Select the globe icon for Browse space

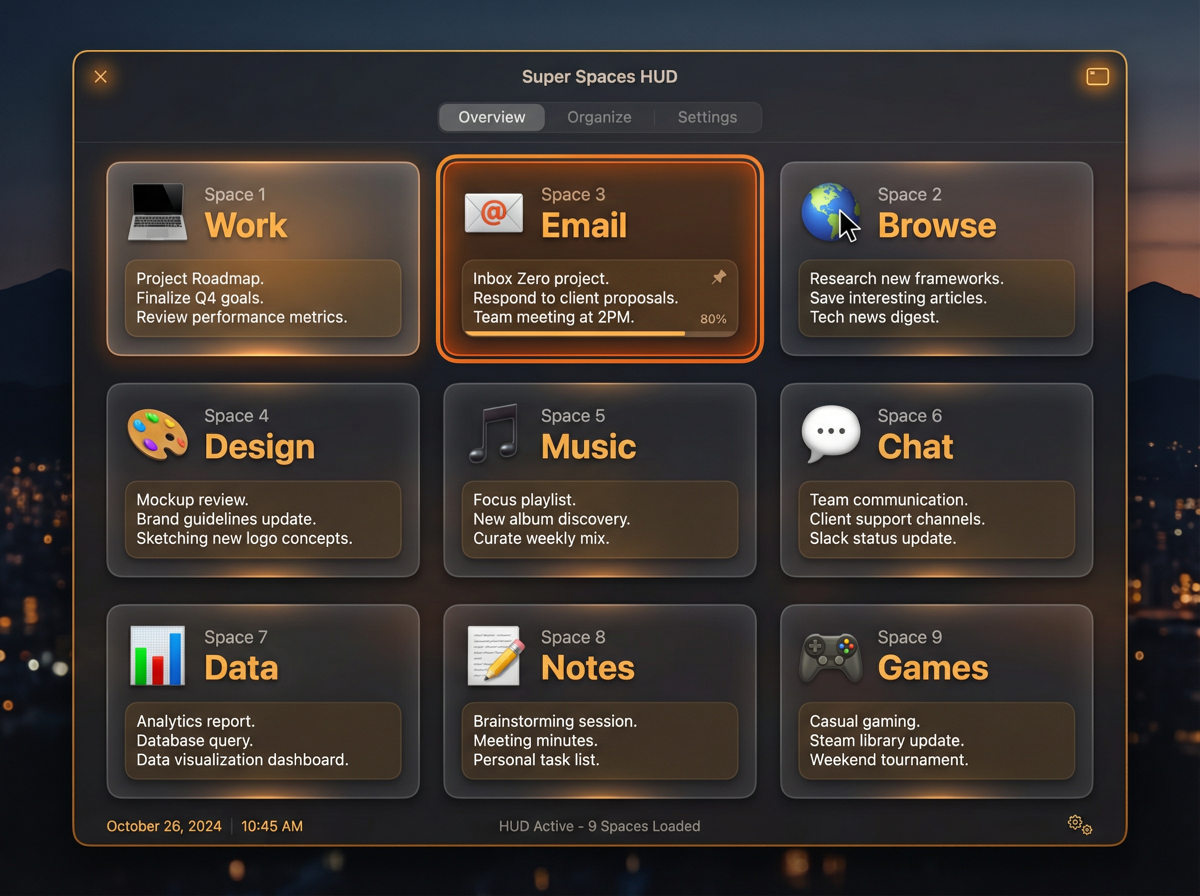pos(829,212)
